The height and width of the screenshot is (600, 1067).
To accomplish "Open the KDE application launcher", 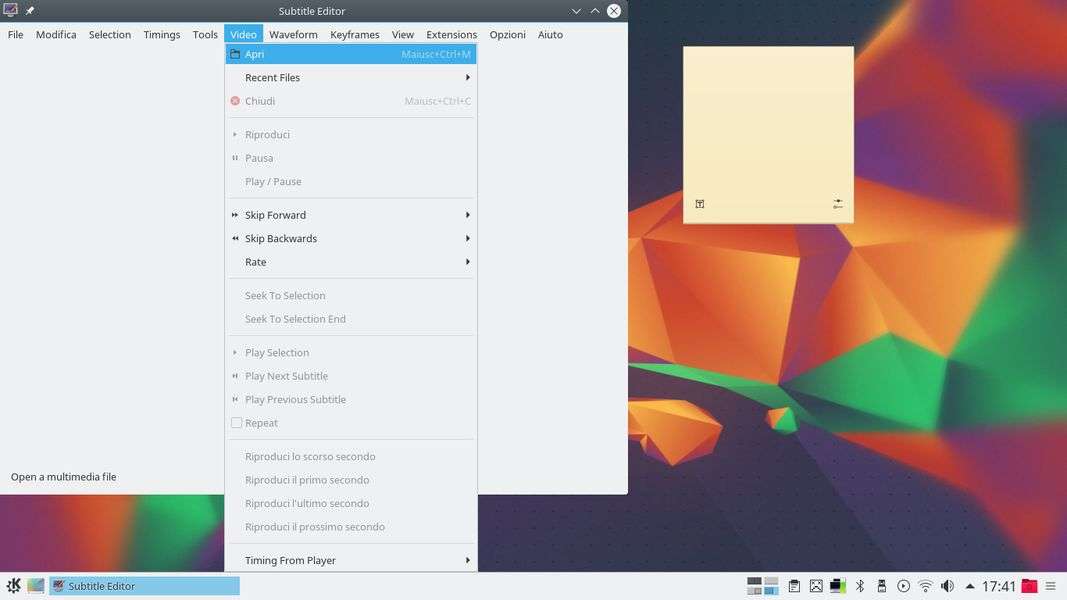I will (13, 586).
